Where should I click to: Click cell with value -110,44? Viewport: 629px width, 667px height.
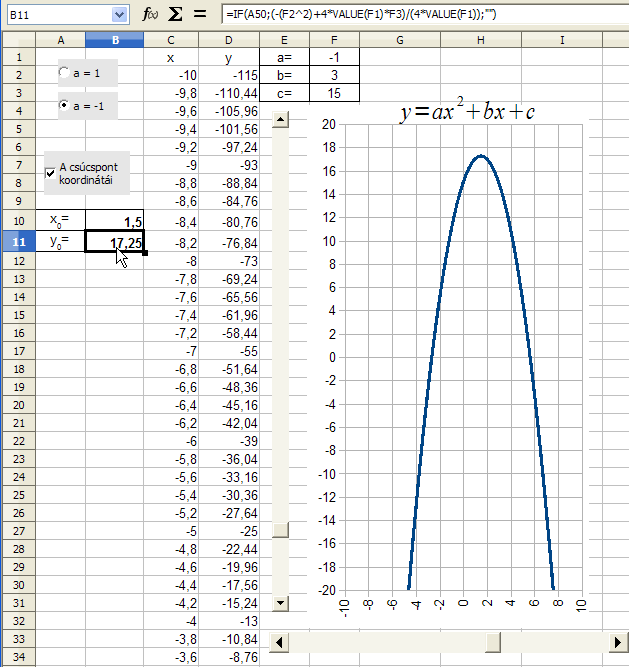click(229, 93)
